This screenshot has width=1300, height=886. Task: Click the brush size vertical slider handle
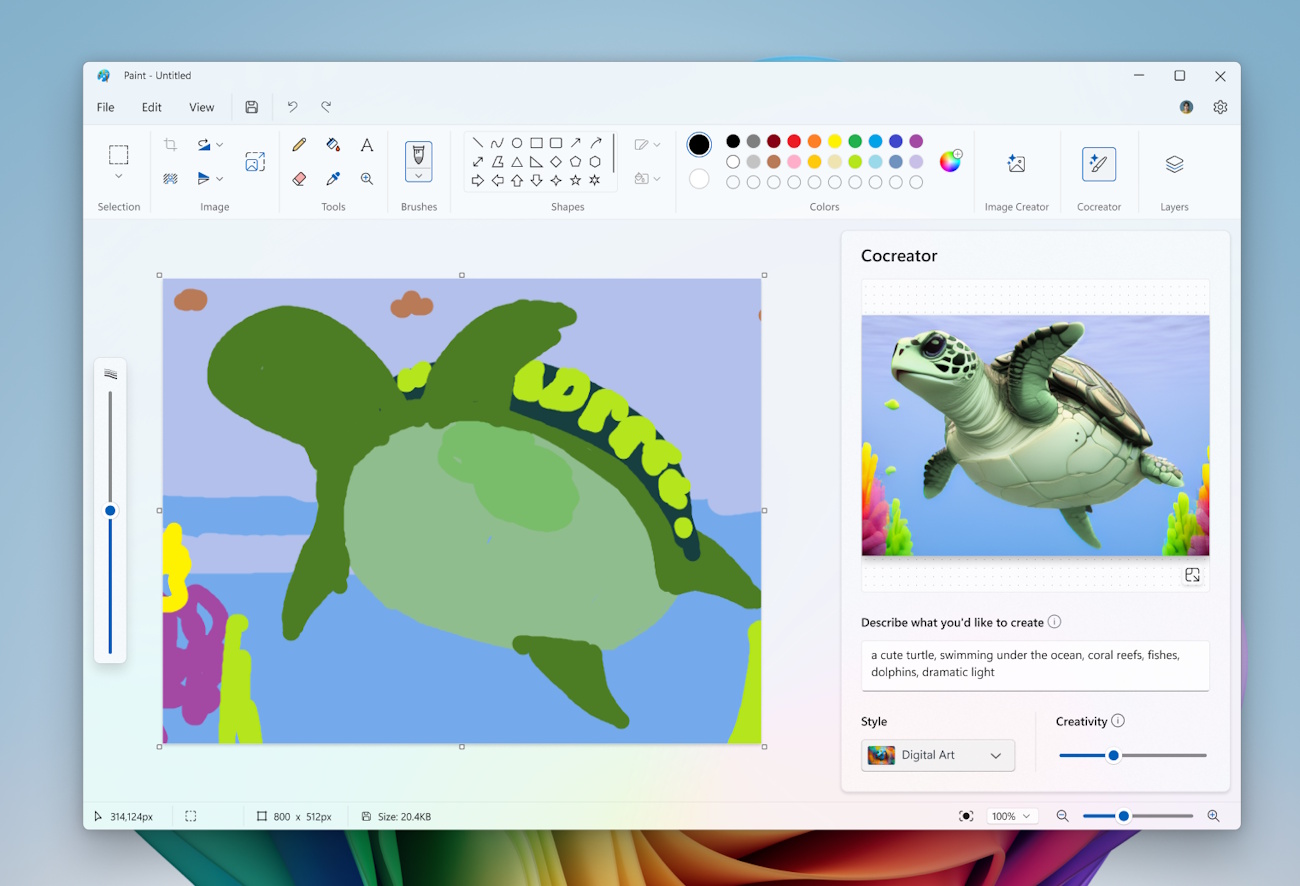(x=110, y=511)
